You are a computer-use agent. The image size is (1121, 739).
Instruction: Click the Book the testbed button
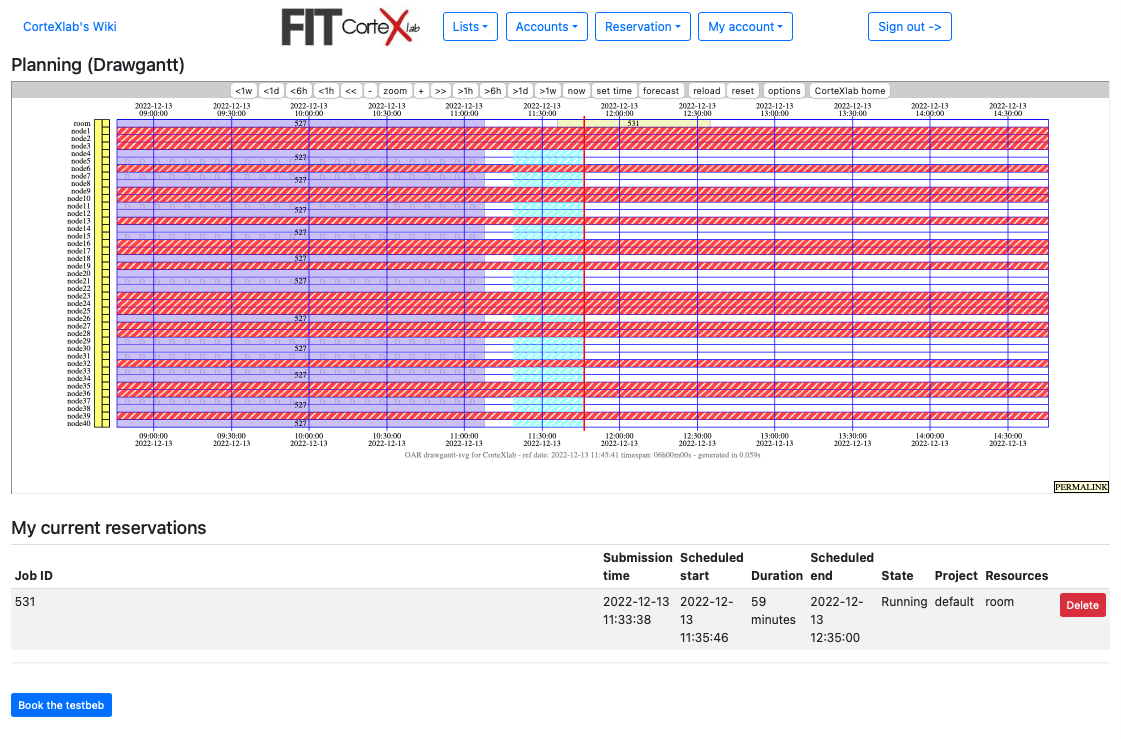coord(61,705)
